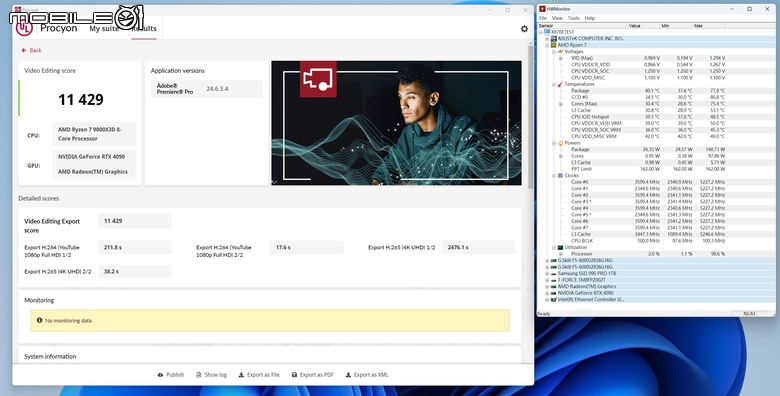Open HWMonitor Help menu

coord(590,18)
